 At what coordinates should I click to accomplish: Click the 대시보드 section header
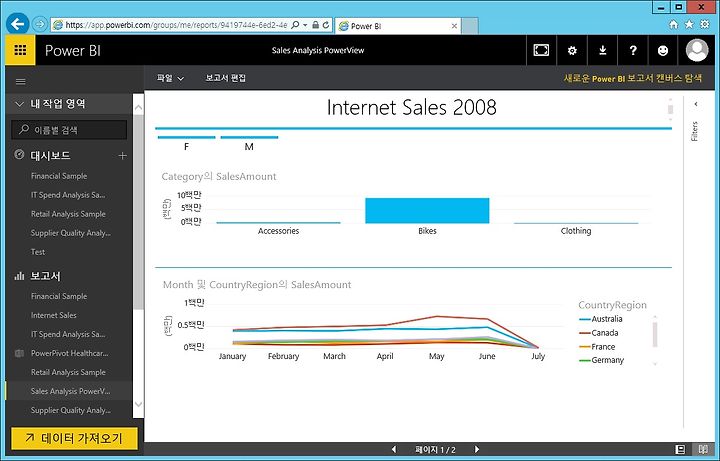51,156
